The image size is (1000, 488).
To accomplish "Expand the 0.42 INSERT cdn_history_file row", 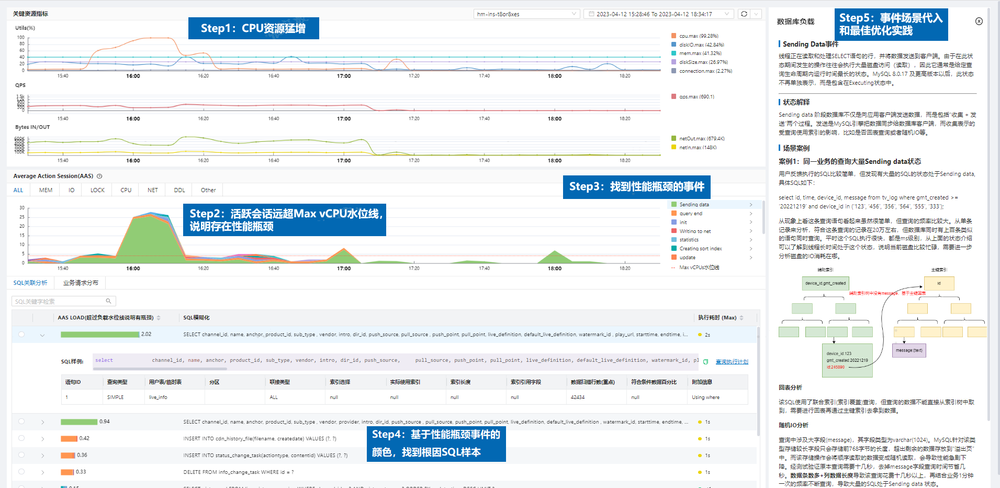I will (43, 438).
